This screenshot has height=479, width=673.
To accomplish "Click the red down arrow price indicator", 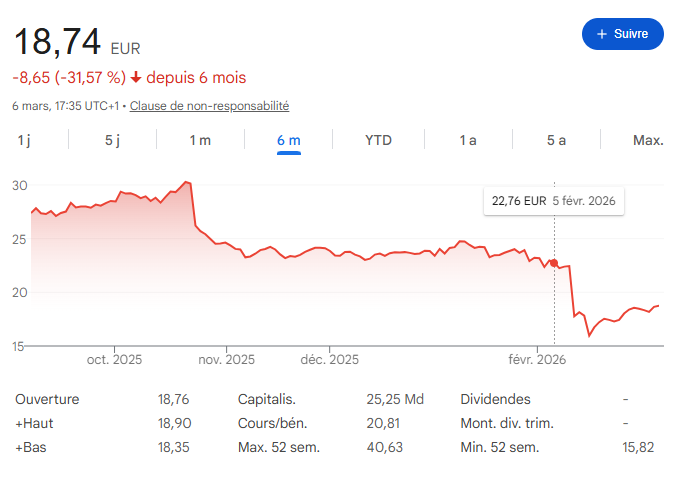I will click(136, 77).
